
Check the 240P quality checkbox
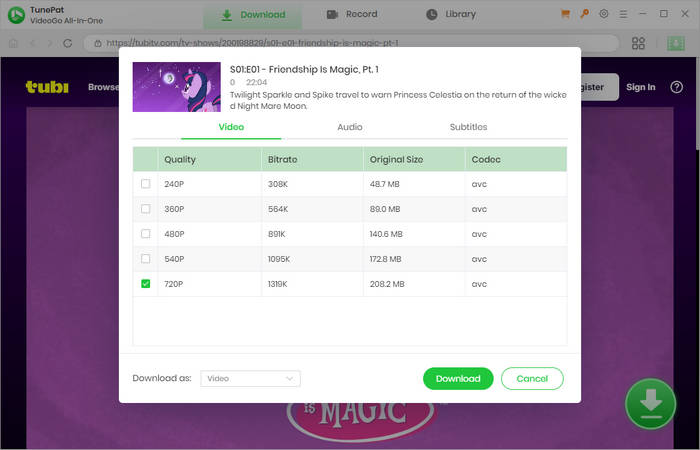click(146, 184)
